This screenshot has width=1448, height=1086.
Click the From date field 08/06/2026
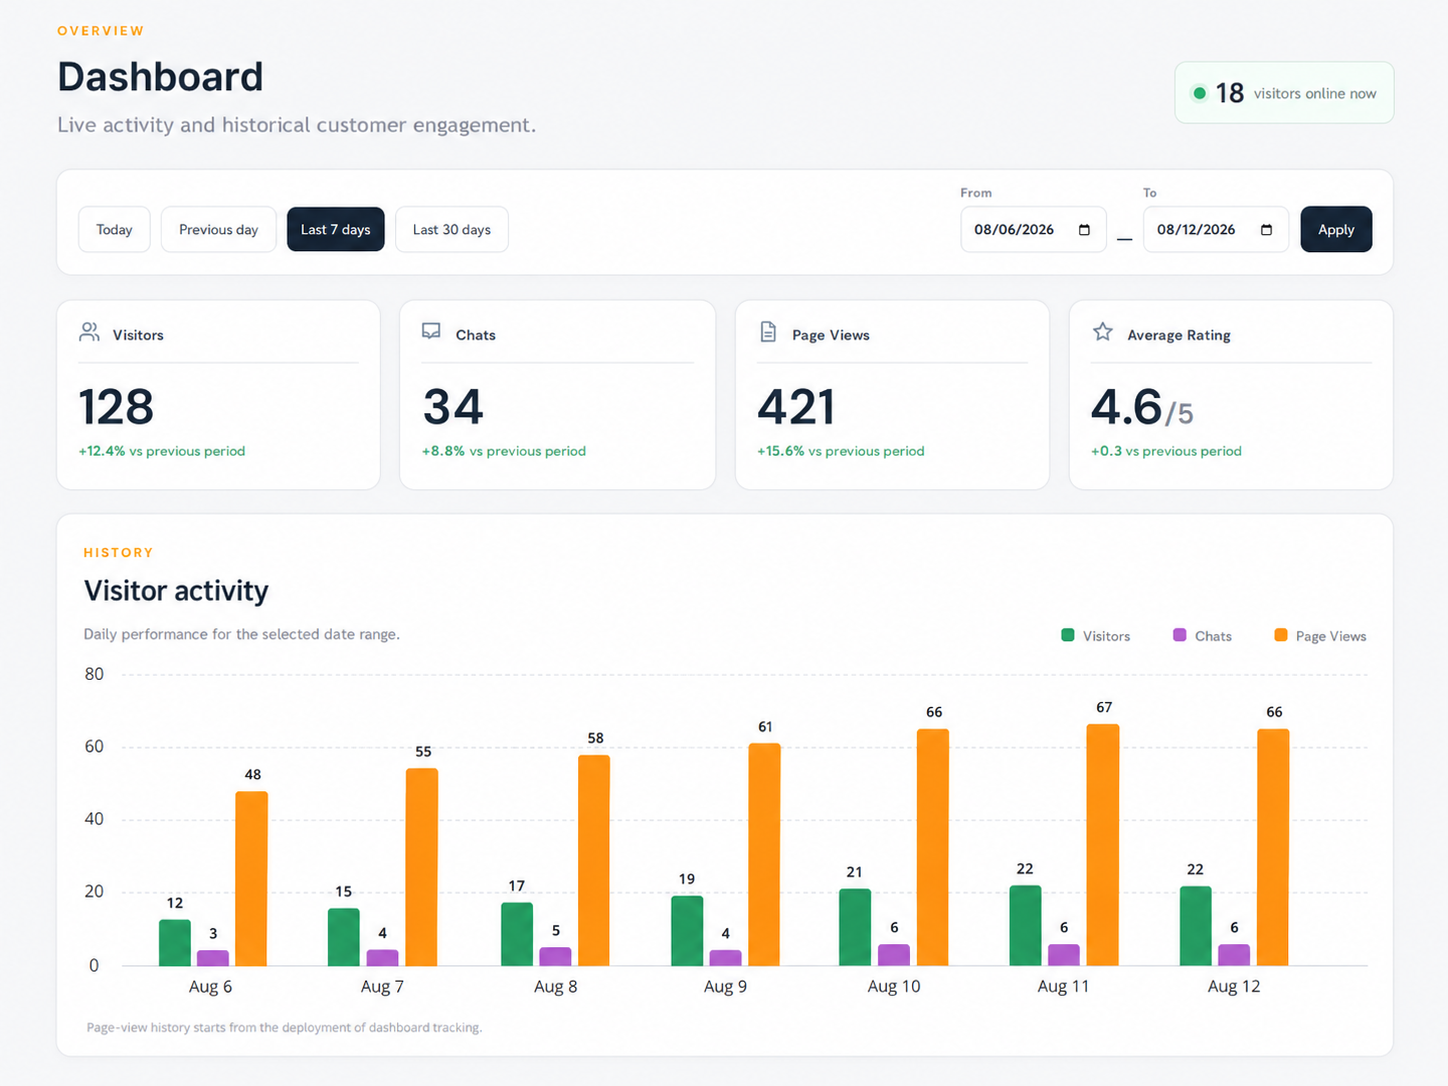[1033, 229]
